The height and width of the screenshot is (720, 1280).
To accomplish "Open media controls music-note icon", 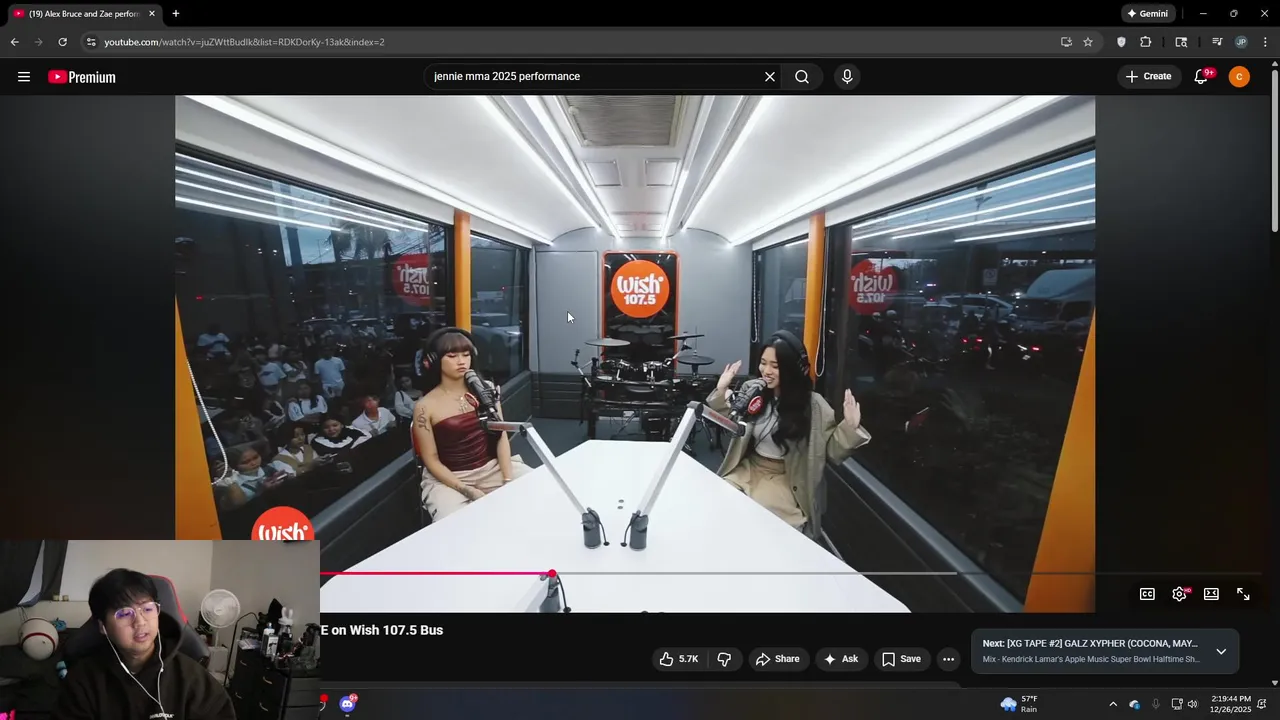I will click(x=1217, y=42).
